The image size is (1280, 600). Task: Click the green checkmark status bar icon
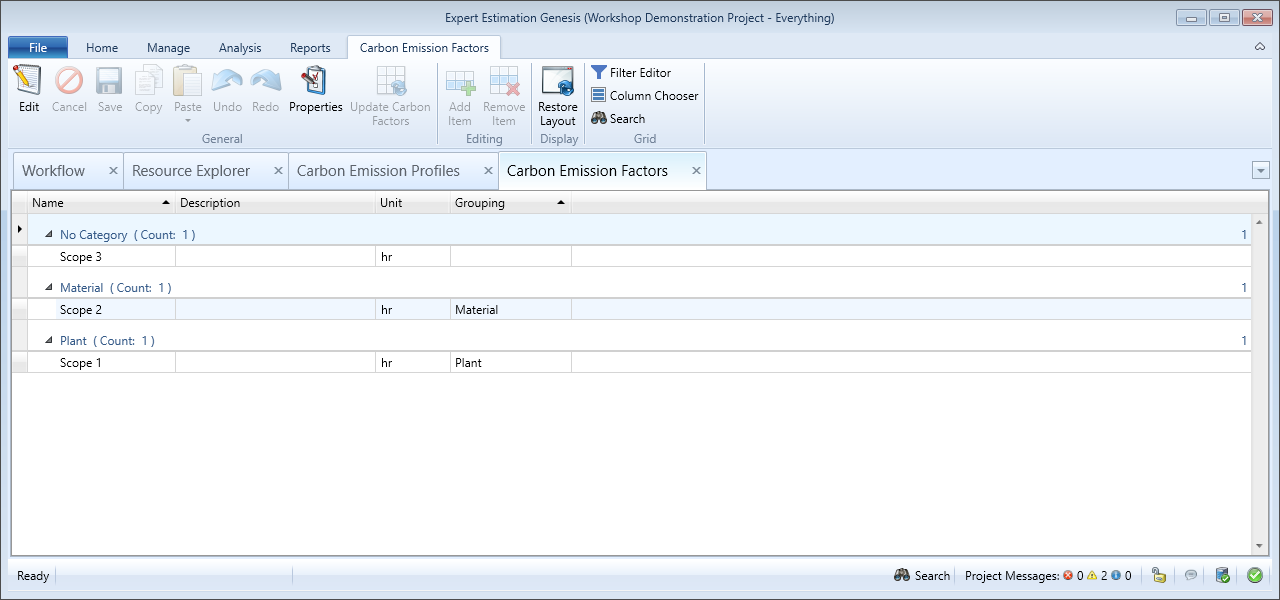coord(1254,575)
